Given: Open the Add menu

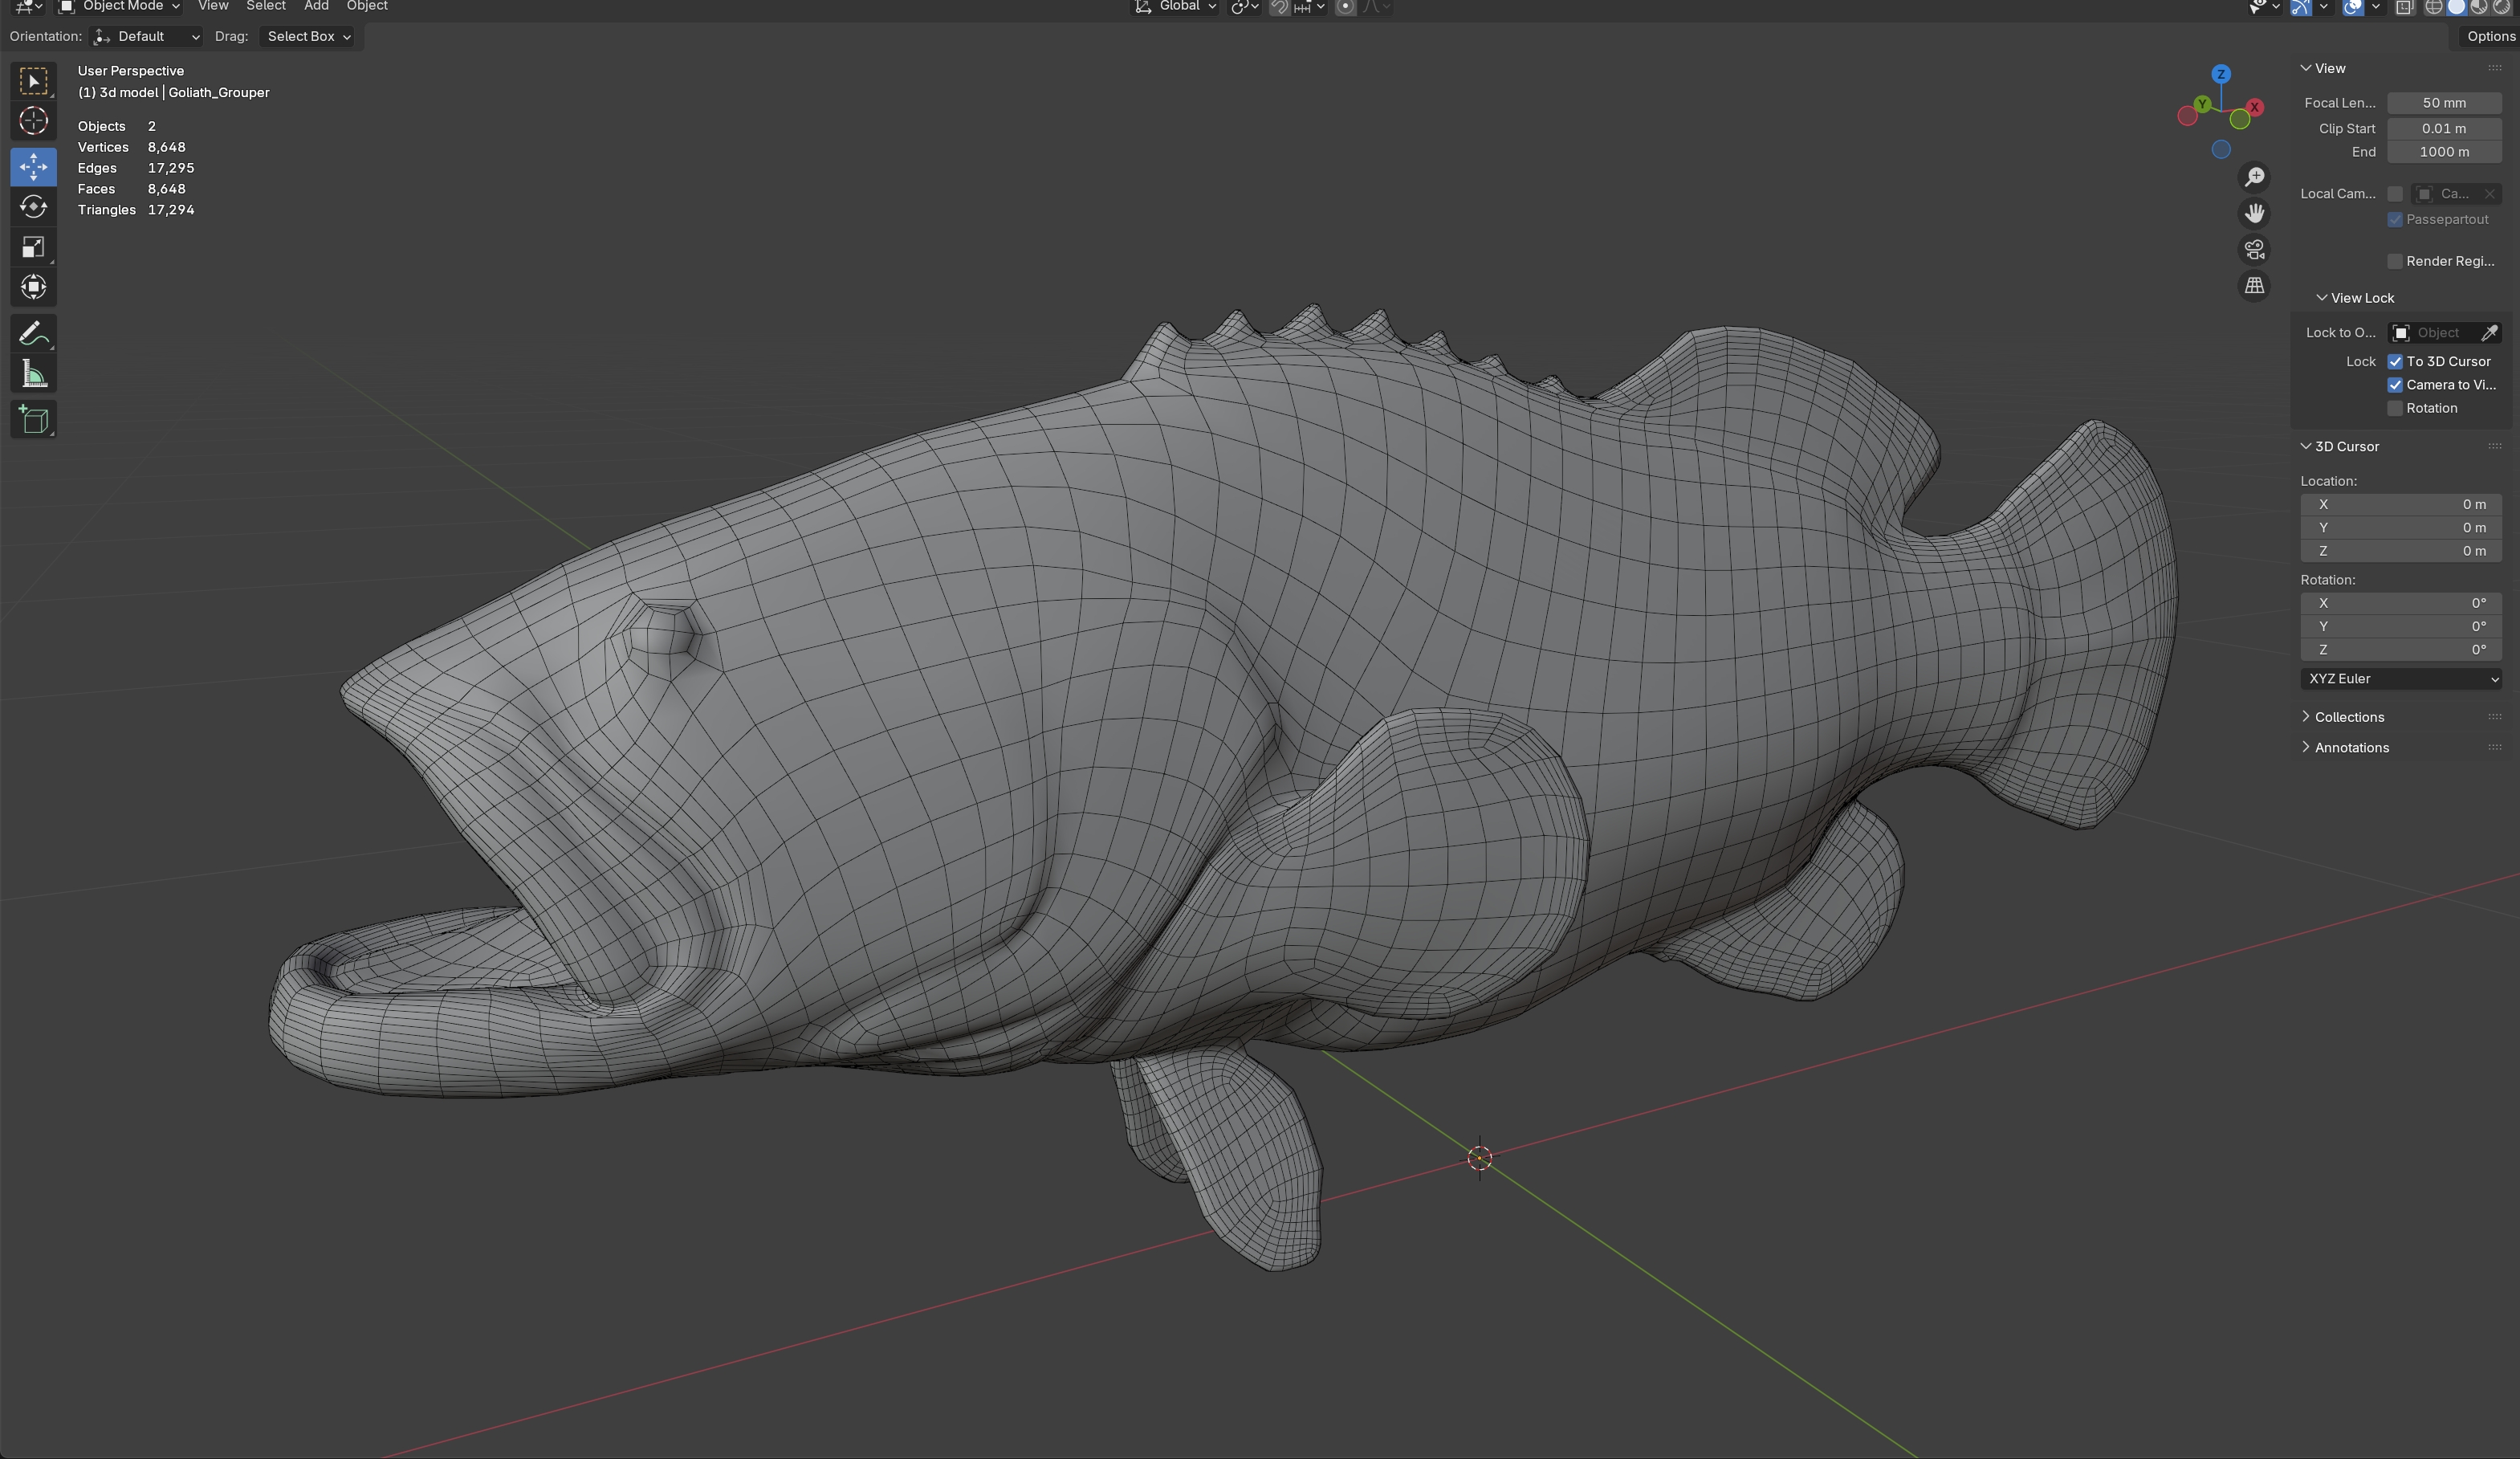Looking at the screenshot, I should click(316, 6).
